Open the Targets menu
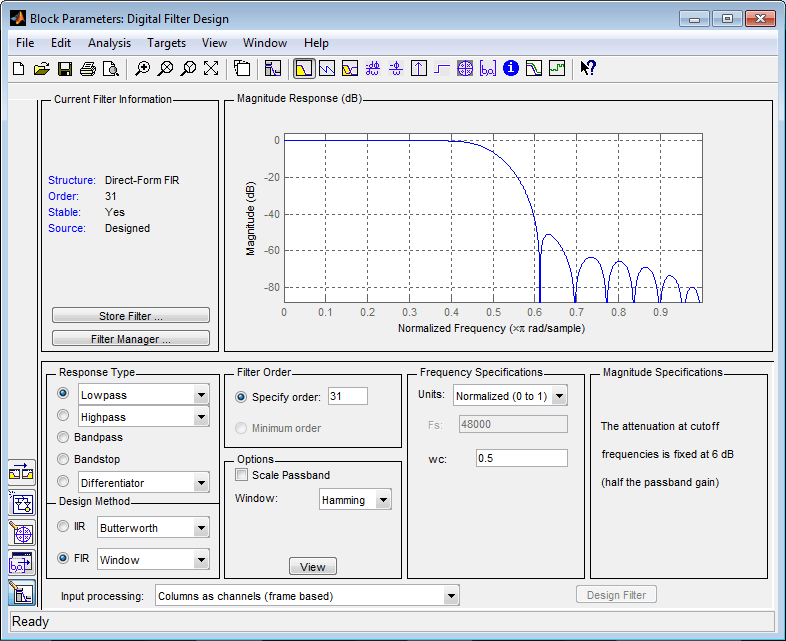Screen dimensions: 786x641 pos(166,43)
